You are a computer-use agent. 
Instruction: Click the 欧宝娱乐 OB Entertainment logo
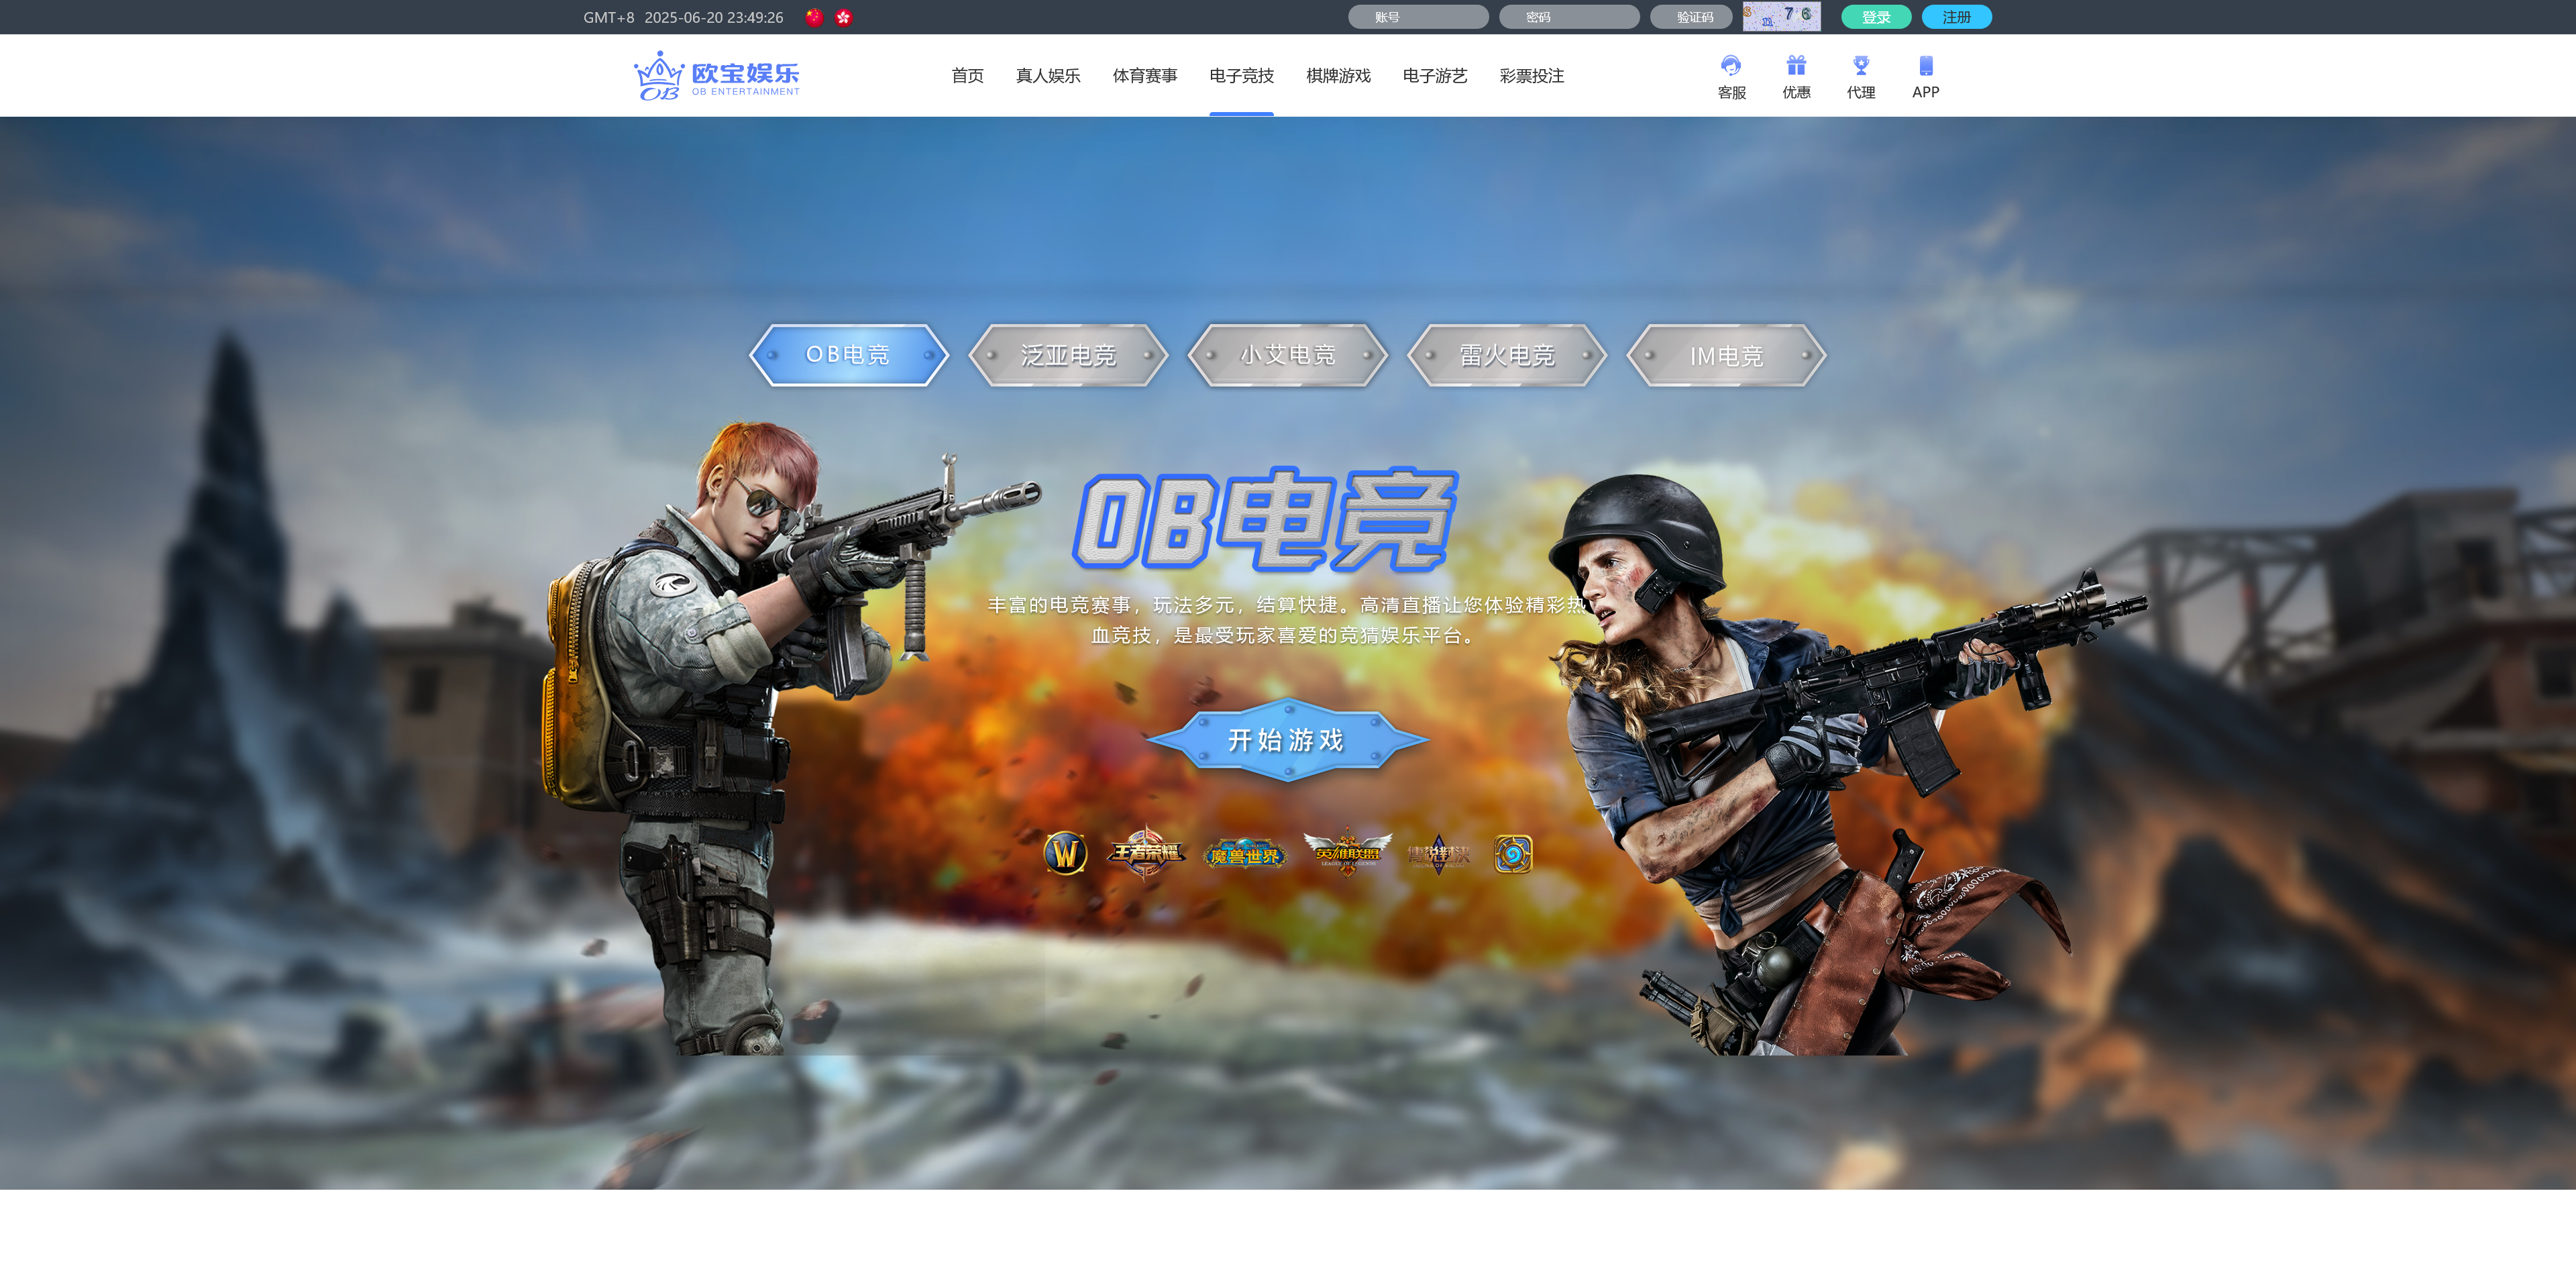[x=716, y=76]
